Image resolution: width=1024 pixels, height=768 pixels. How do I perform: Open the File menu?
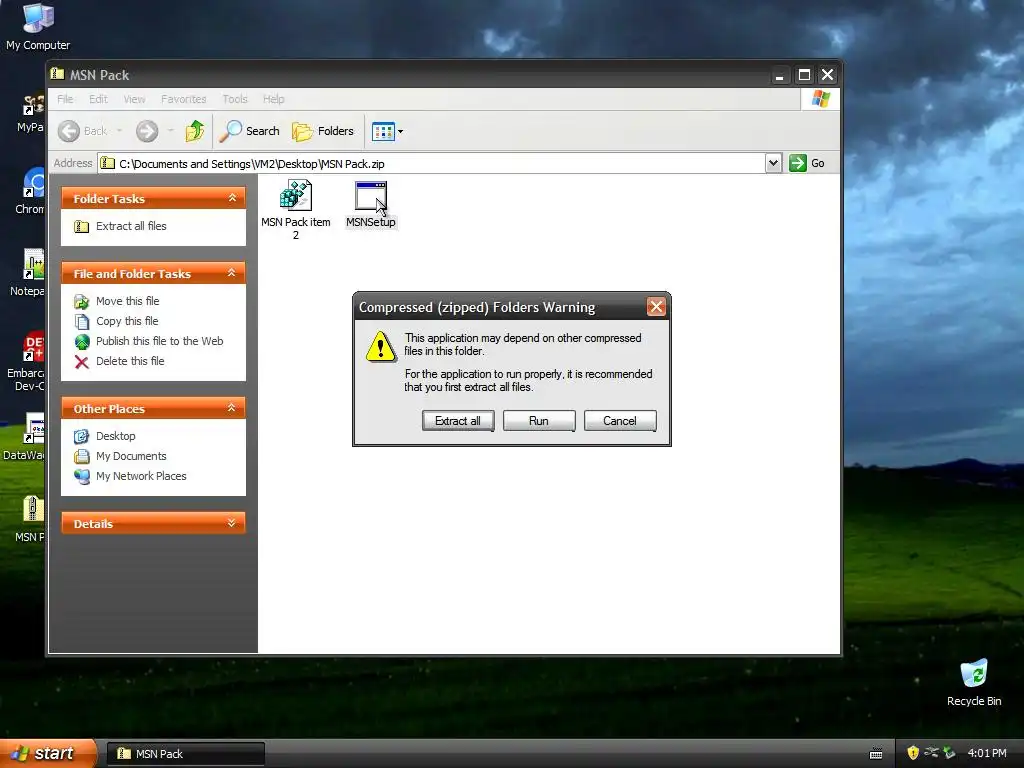click(x=65, y=99)
